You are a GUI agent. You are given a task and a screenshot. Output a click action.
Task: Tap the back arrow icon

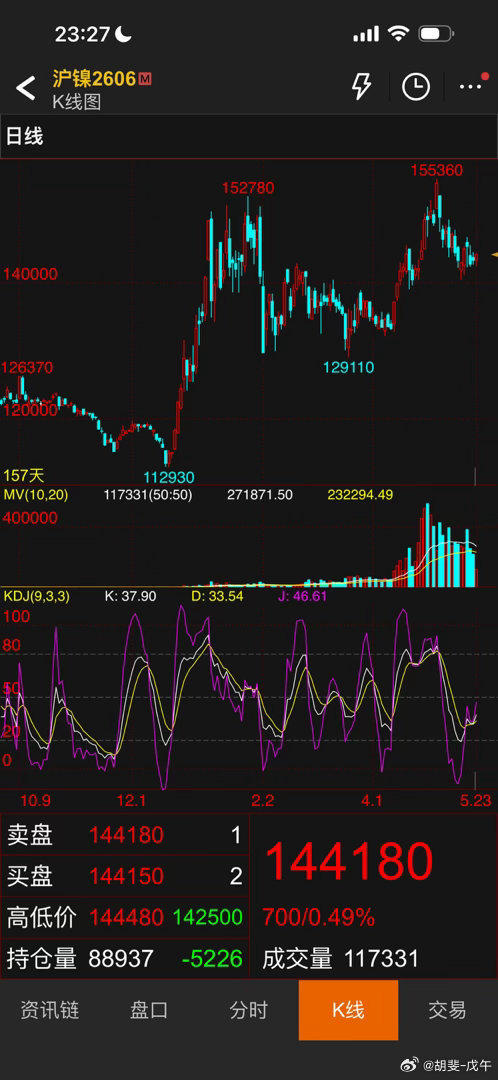click(25, 88)
